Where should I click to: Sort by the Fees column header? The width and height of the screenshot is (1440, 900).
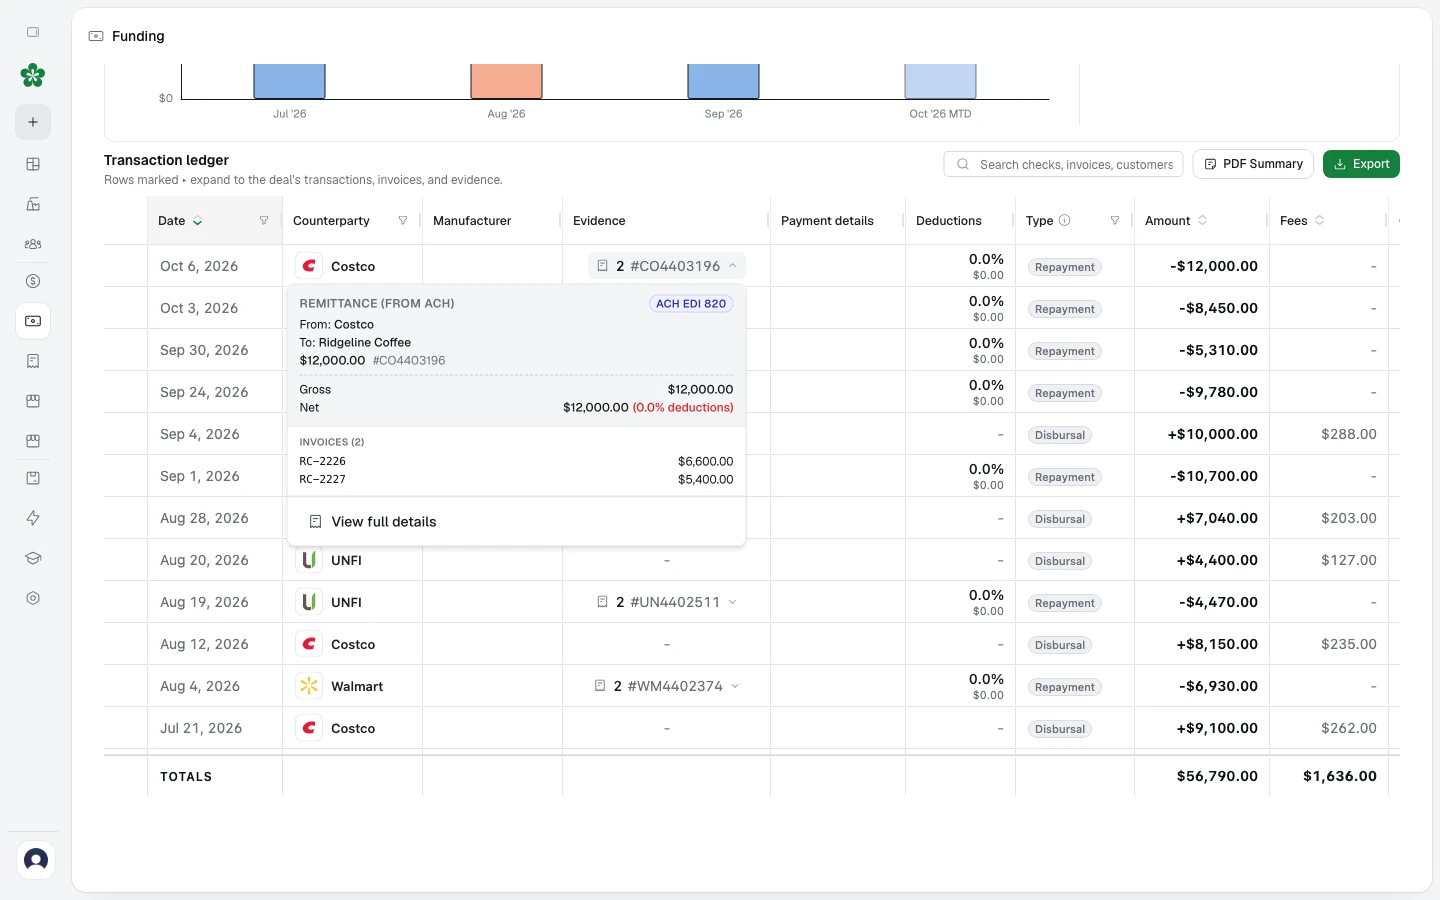click(1302, 221)
